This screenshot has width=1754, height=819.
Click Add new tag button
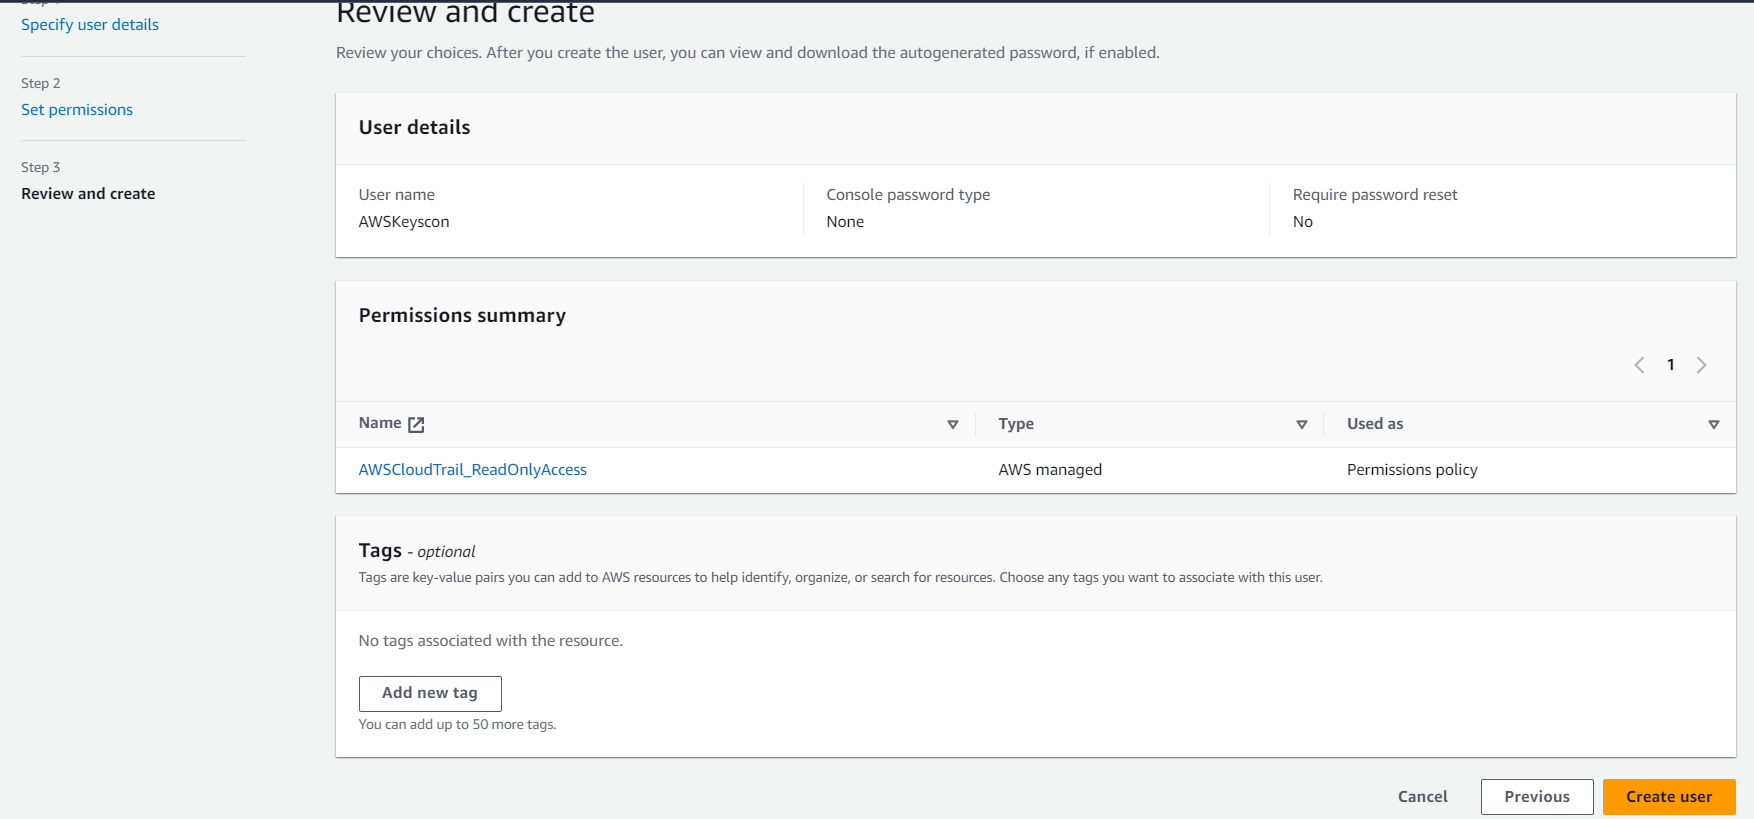click(x=430, y=693)
